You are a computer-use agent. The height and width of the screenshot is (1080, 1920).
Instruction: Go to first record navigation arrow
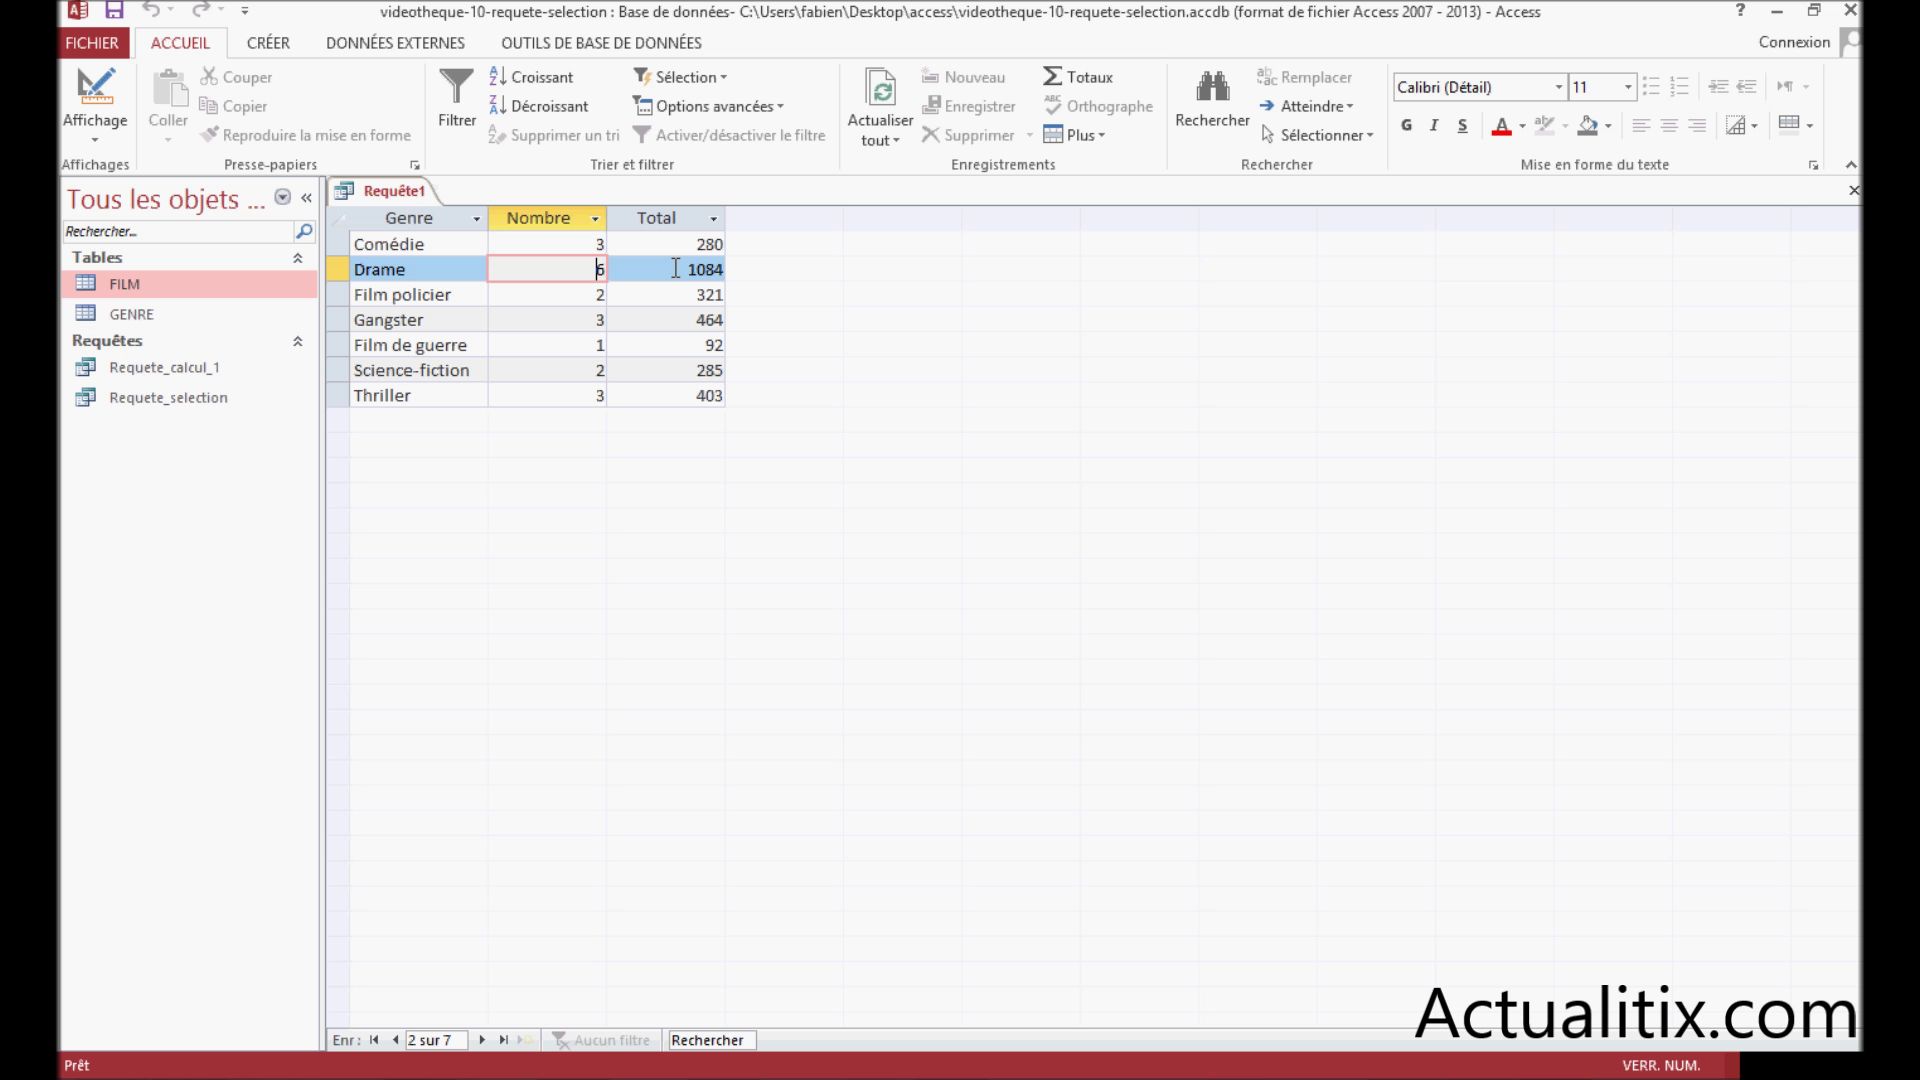coord(374,1040)
